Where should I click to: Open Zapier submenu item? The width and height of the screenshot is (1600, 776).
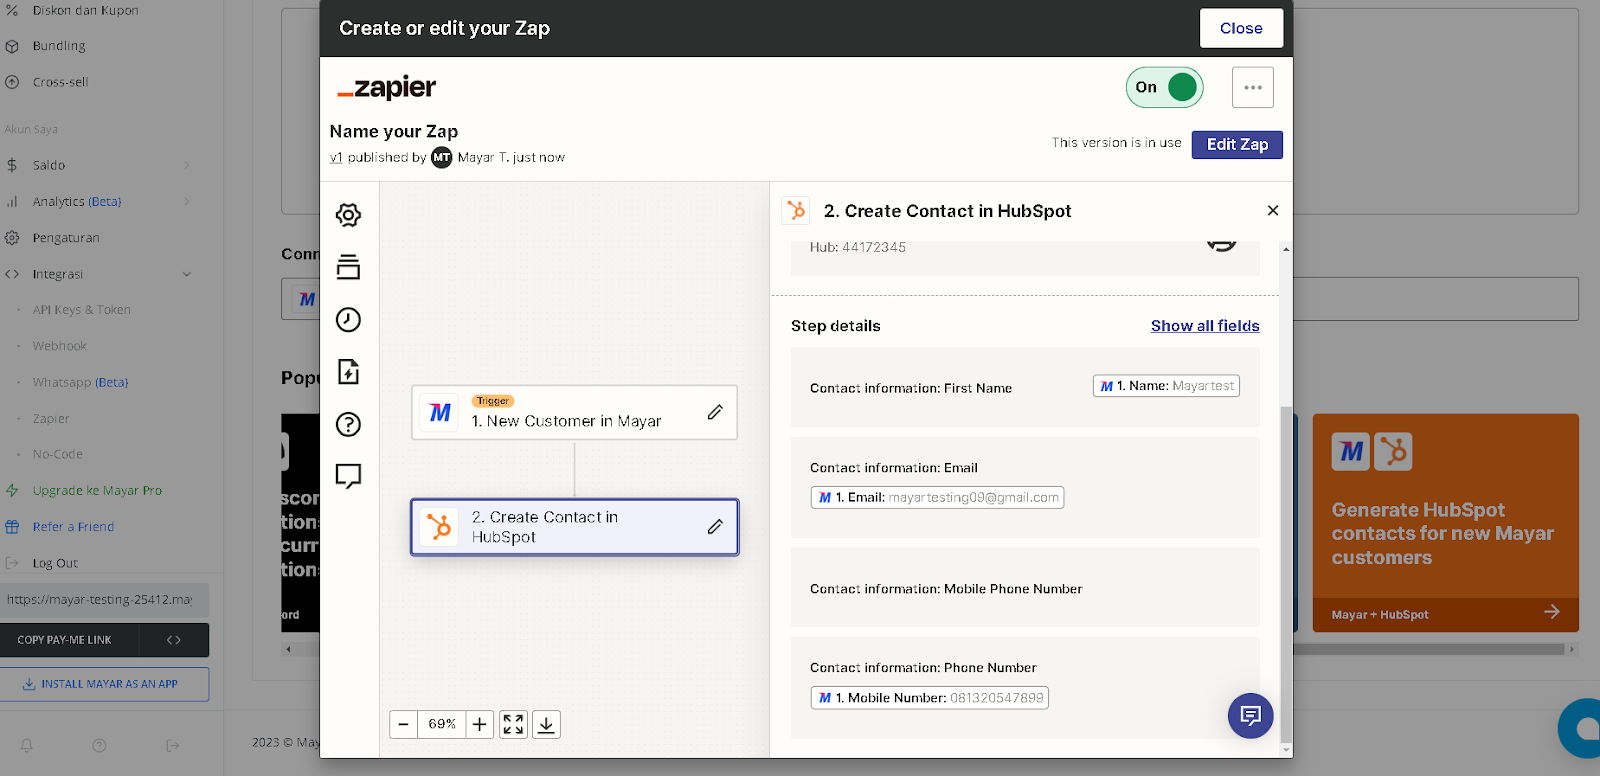51,418
